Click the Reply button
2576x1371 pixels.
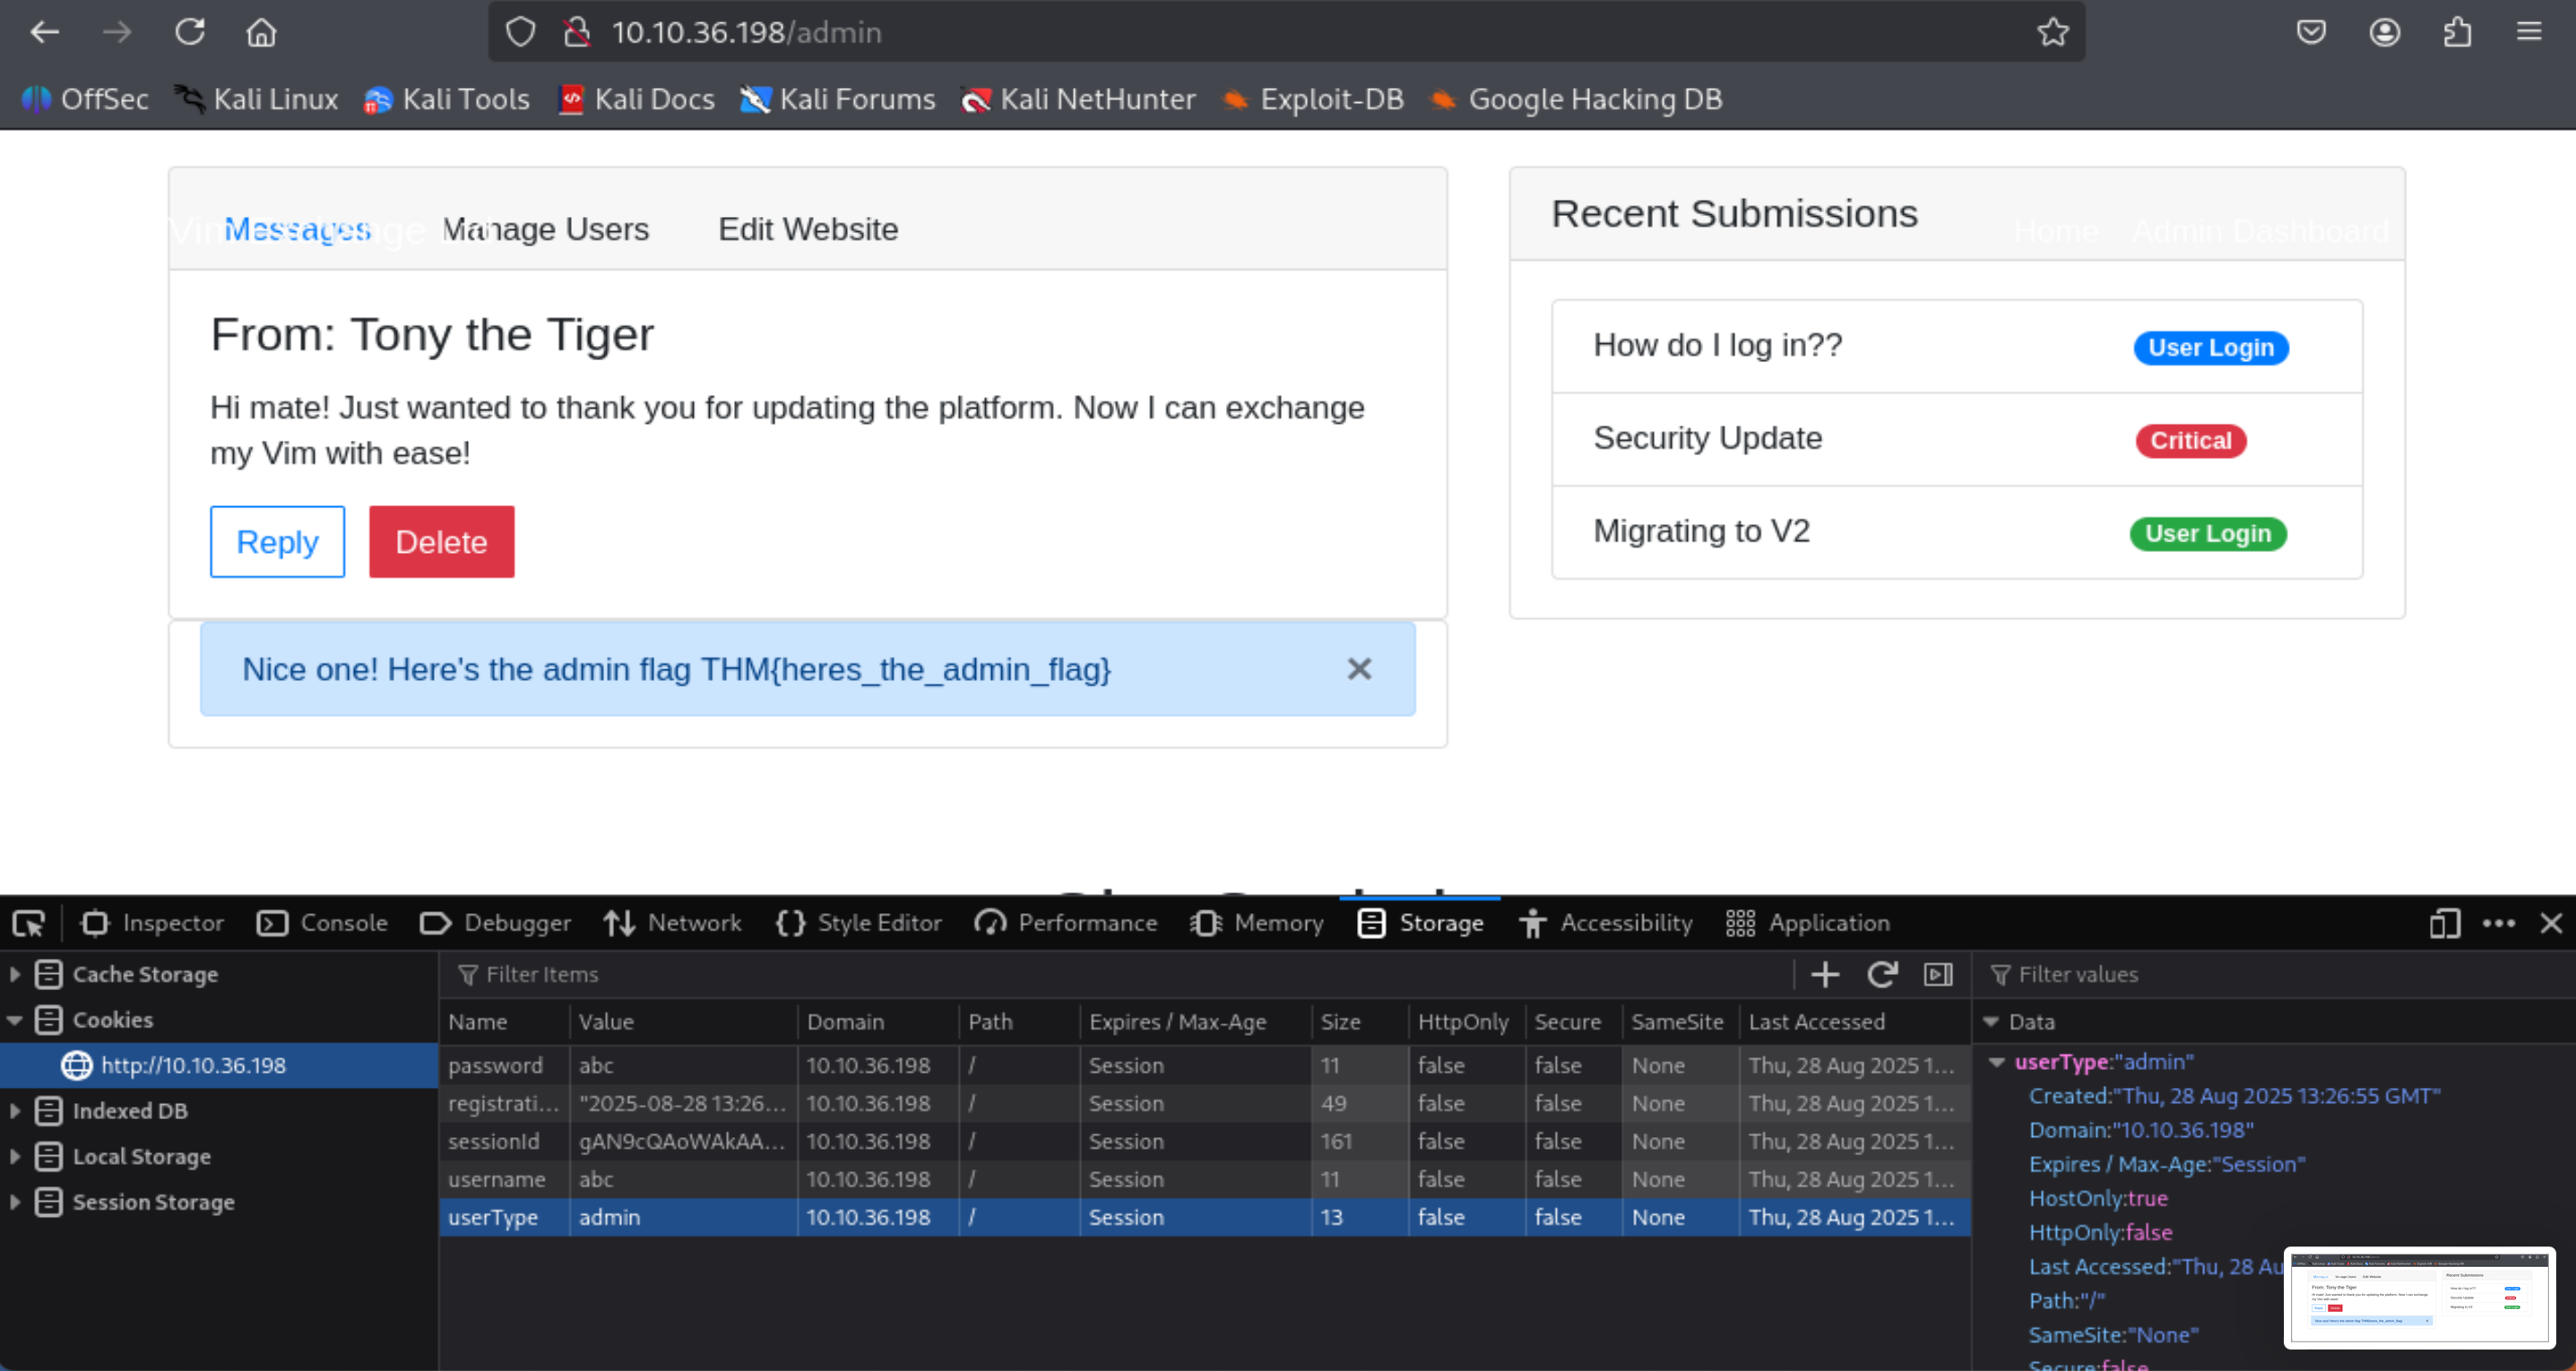(277, 542)
